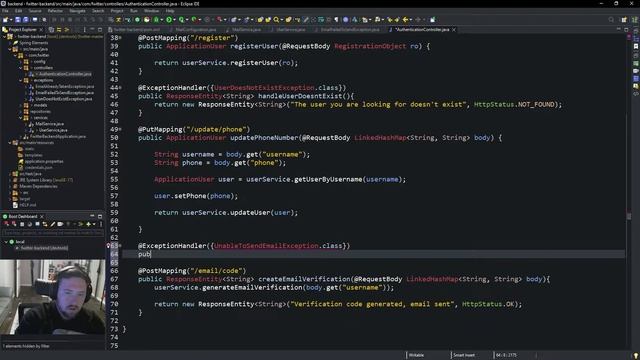The height and width of the screenshot is (360, 640).
Task: Maximize the Project Explorer panel
Action: 100,30
